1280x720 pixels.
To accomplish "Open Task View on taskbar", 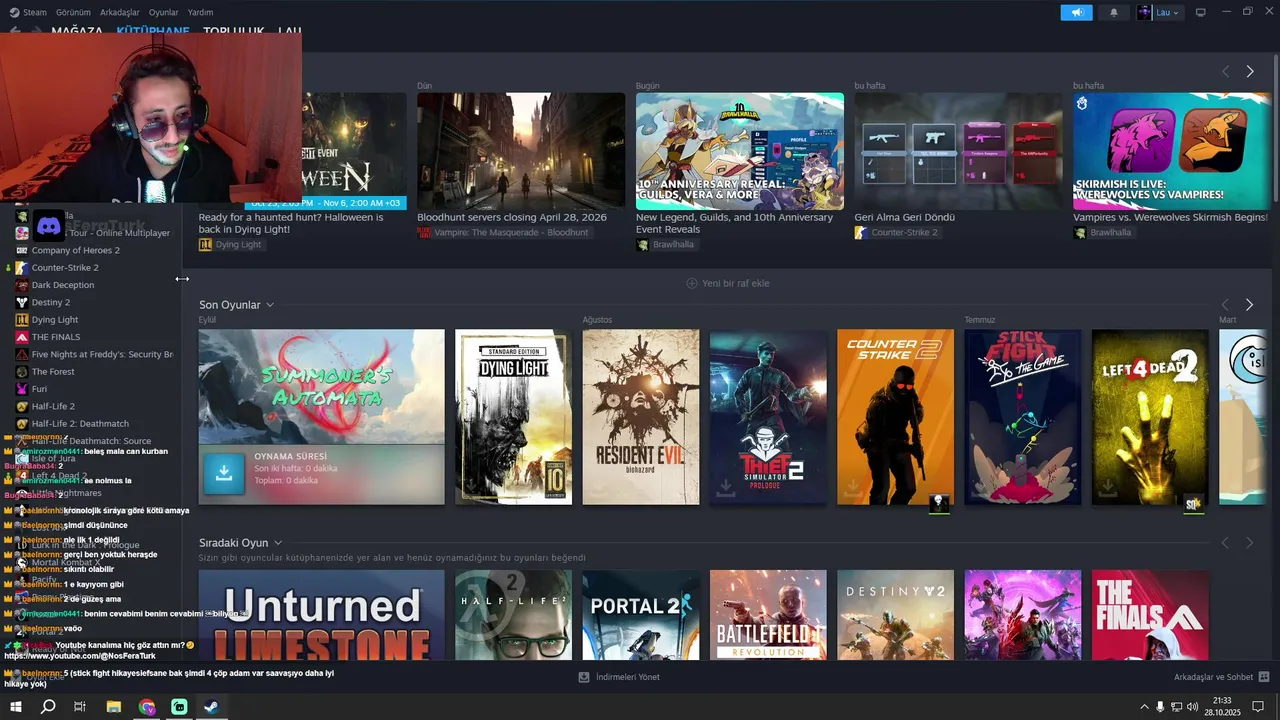I will point(80,707).
